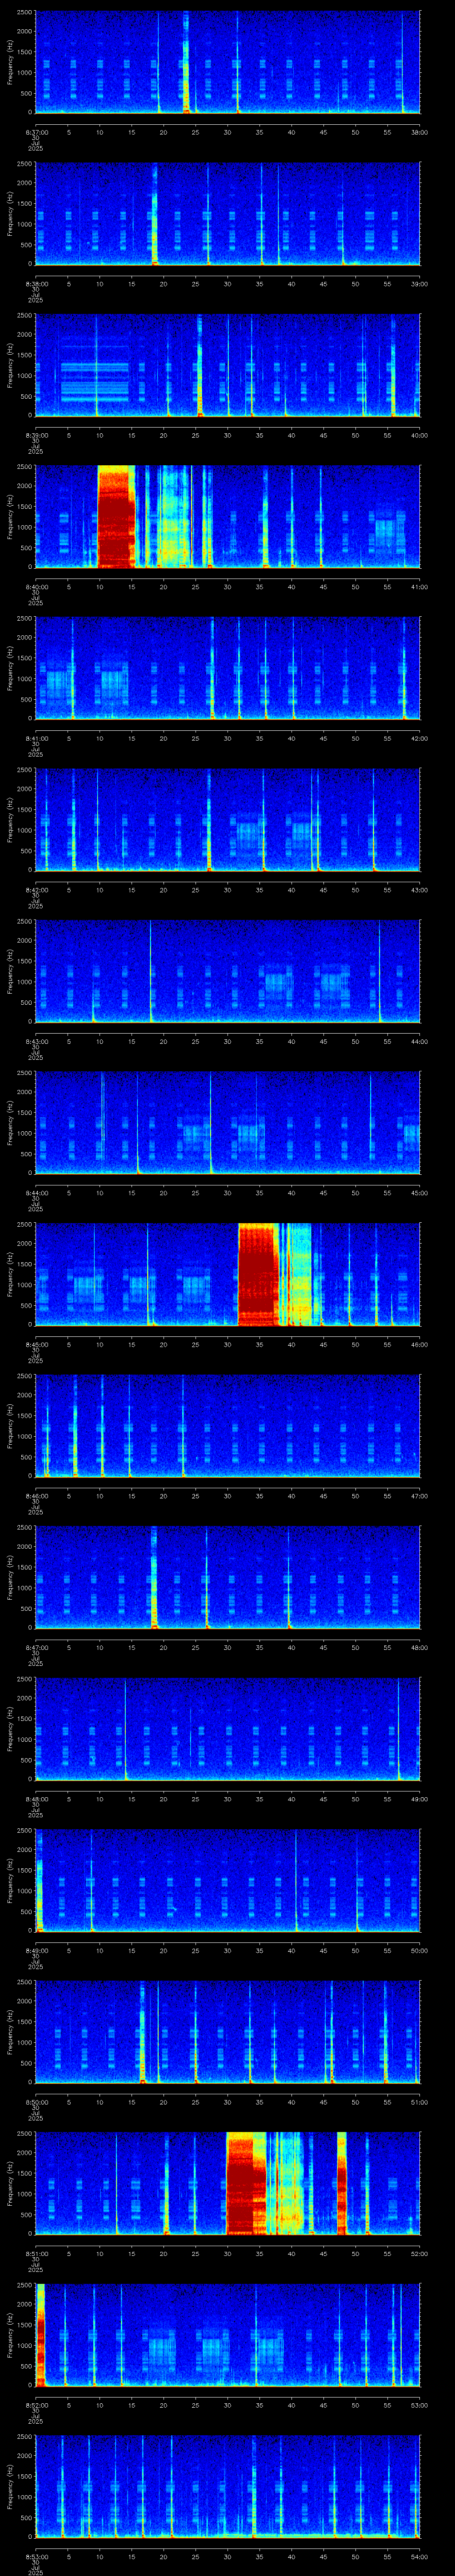Click the bright spike near 23 seconds in 8:37 spectrogram

point(187,62)
